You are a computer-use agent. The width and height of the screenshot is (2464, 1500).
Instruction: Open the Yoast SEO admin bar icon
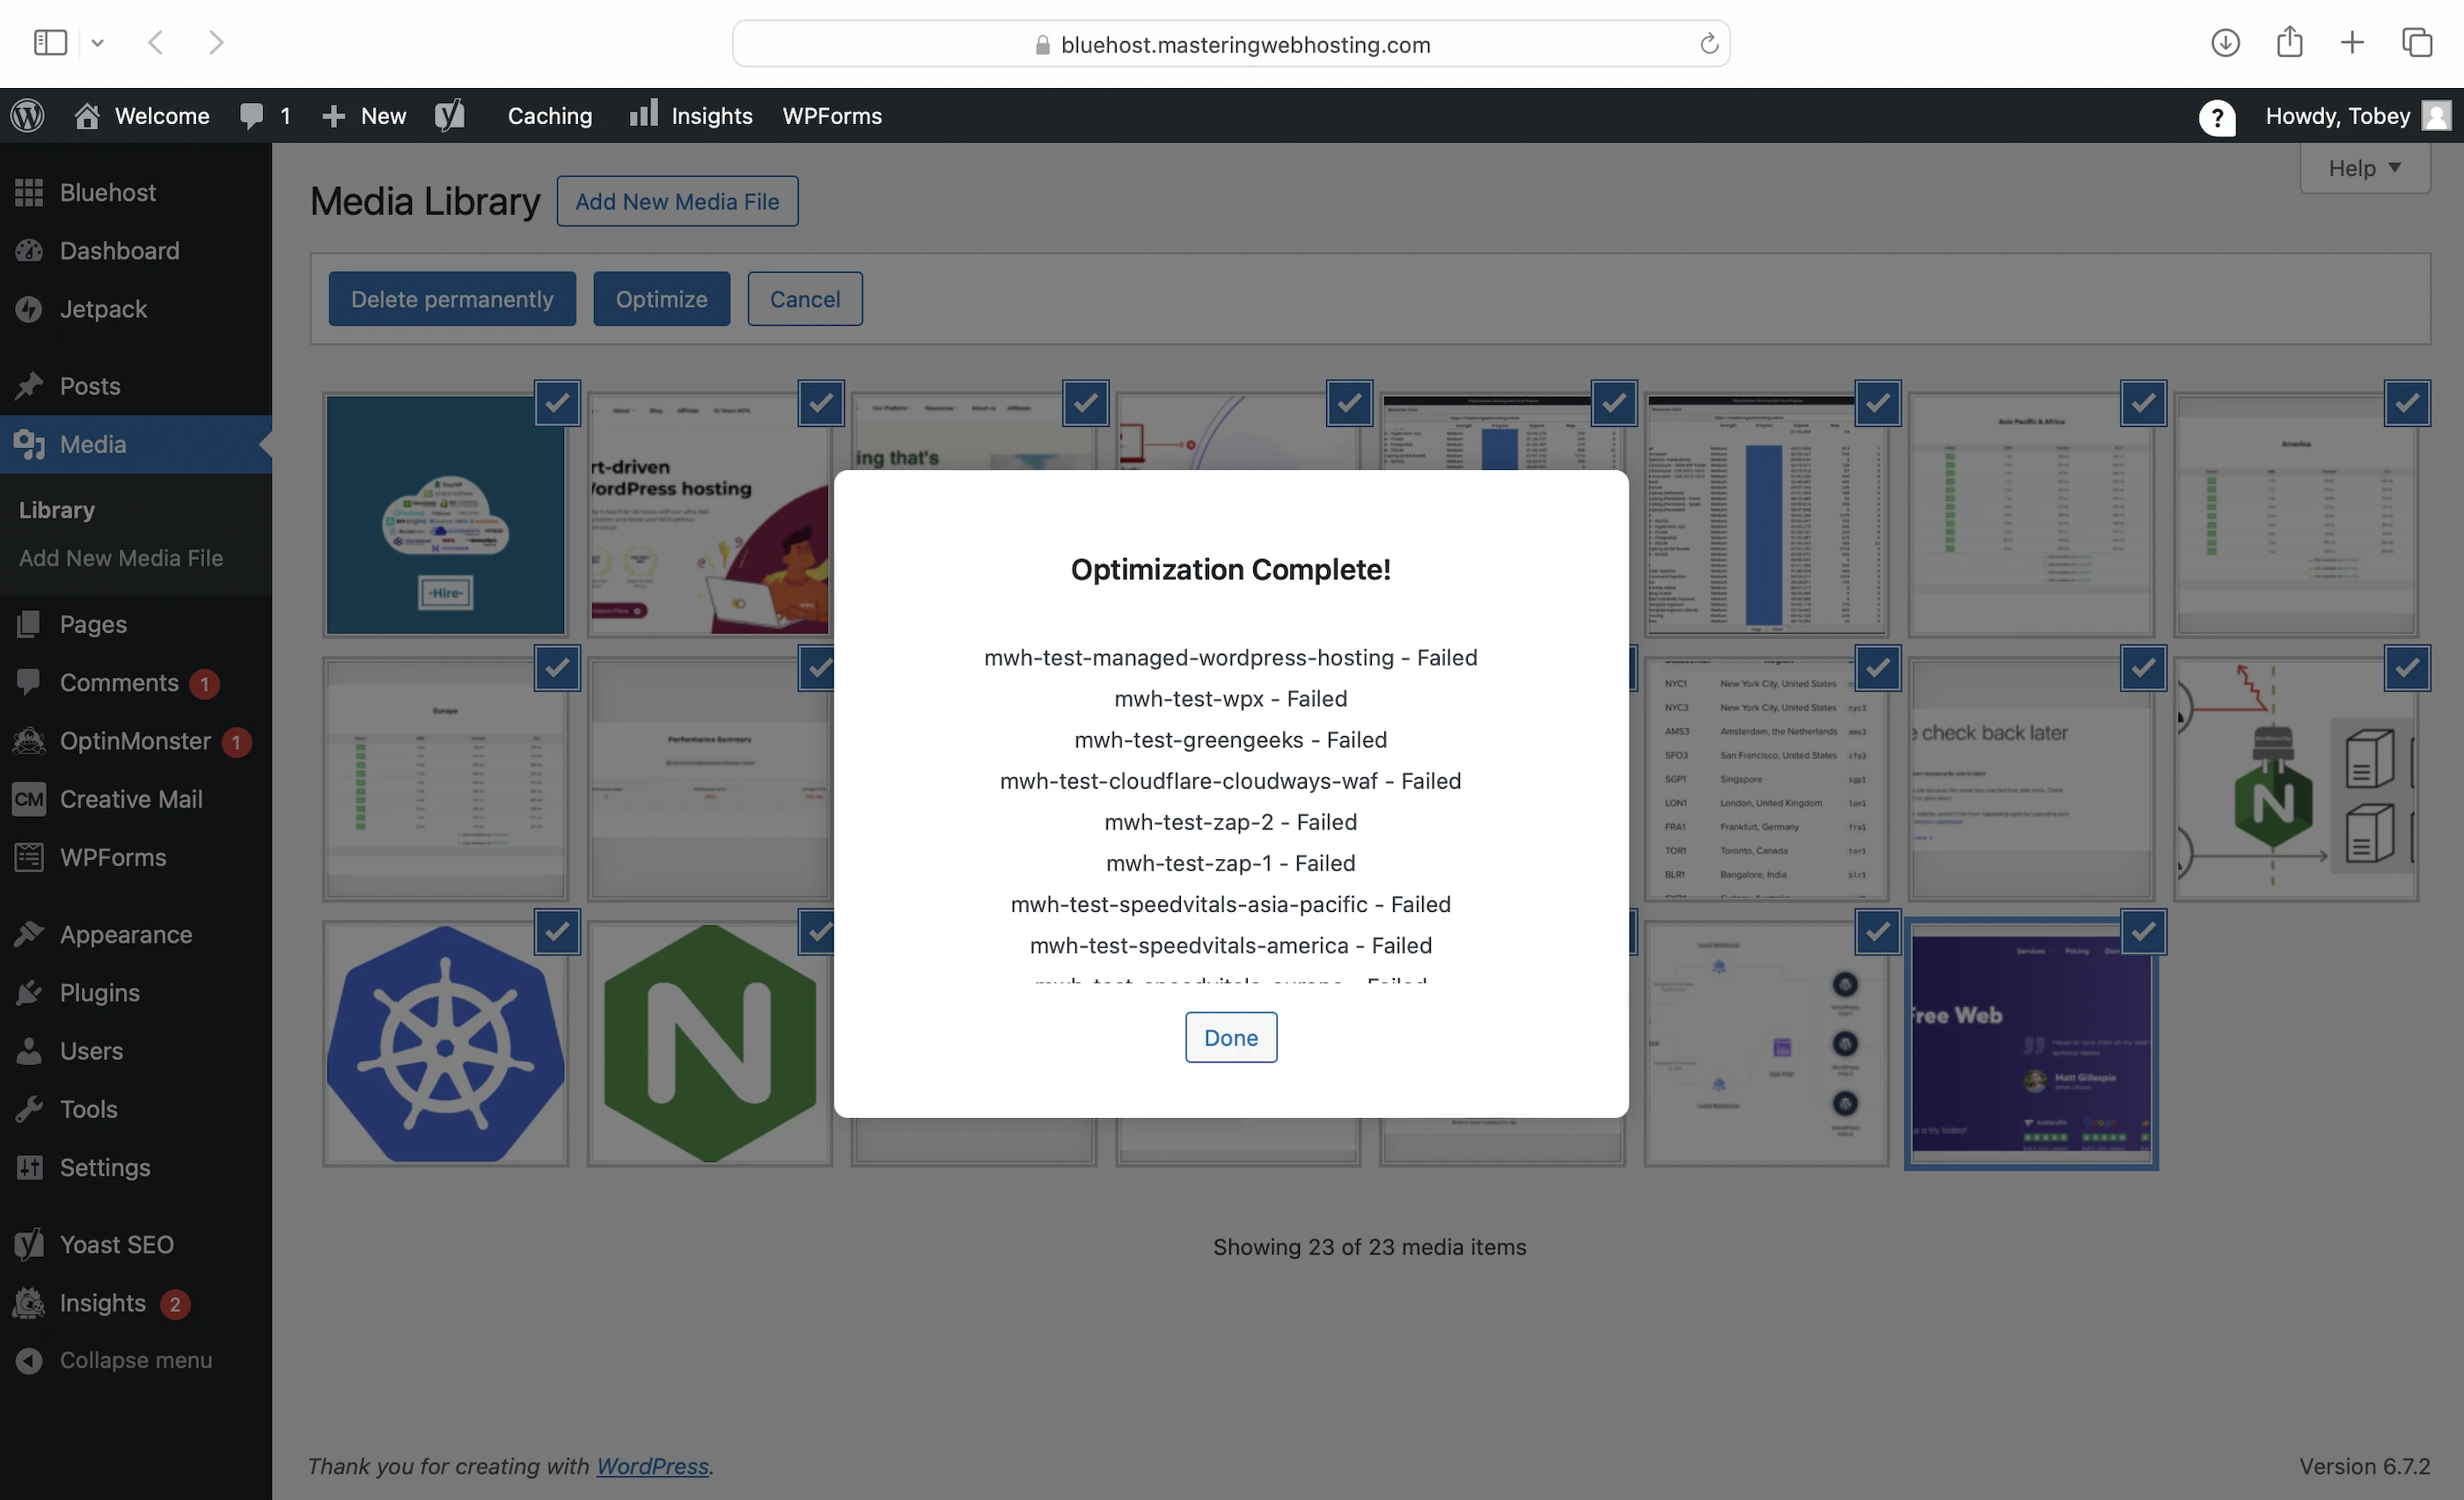(450, 116)
